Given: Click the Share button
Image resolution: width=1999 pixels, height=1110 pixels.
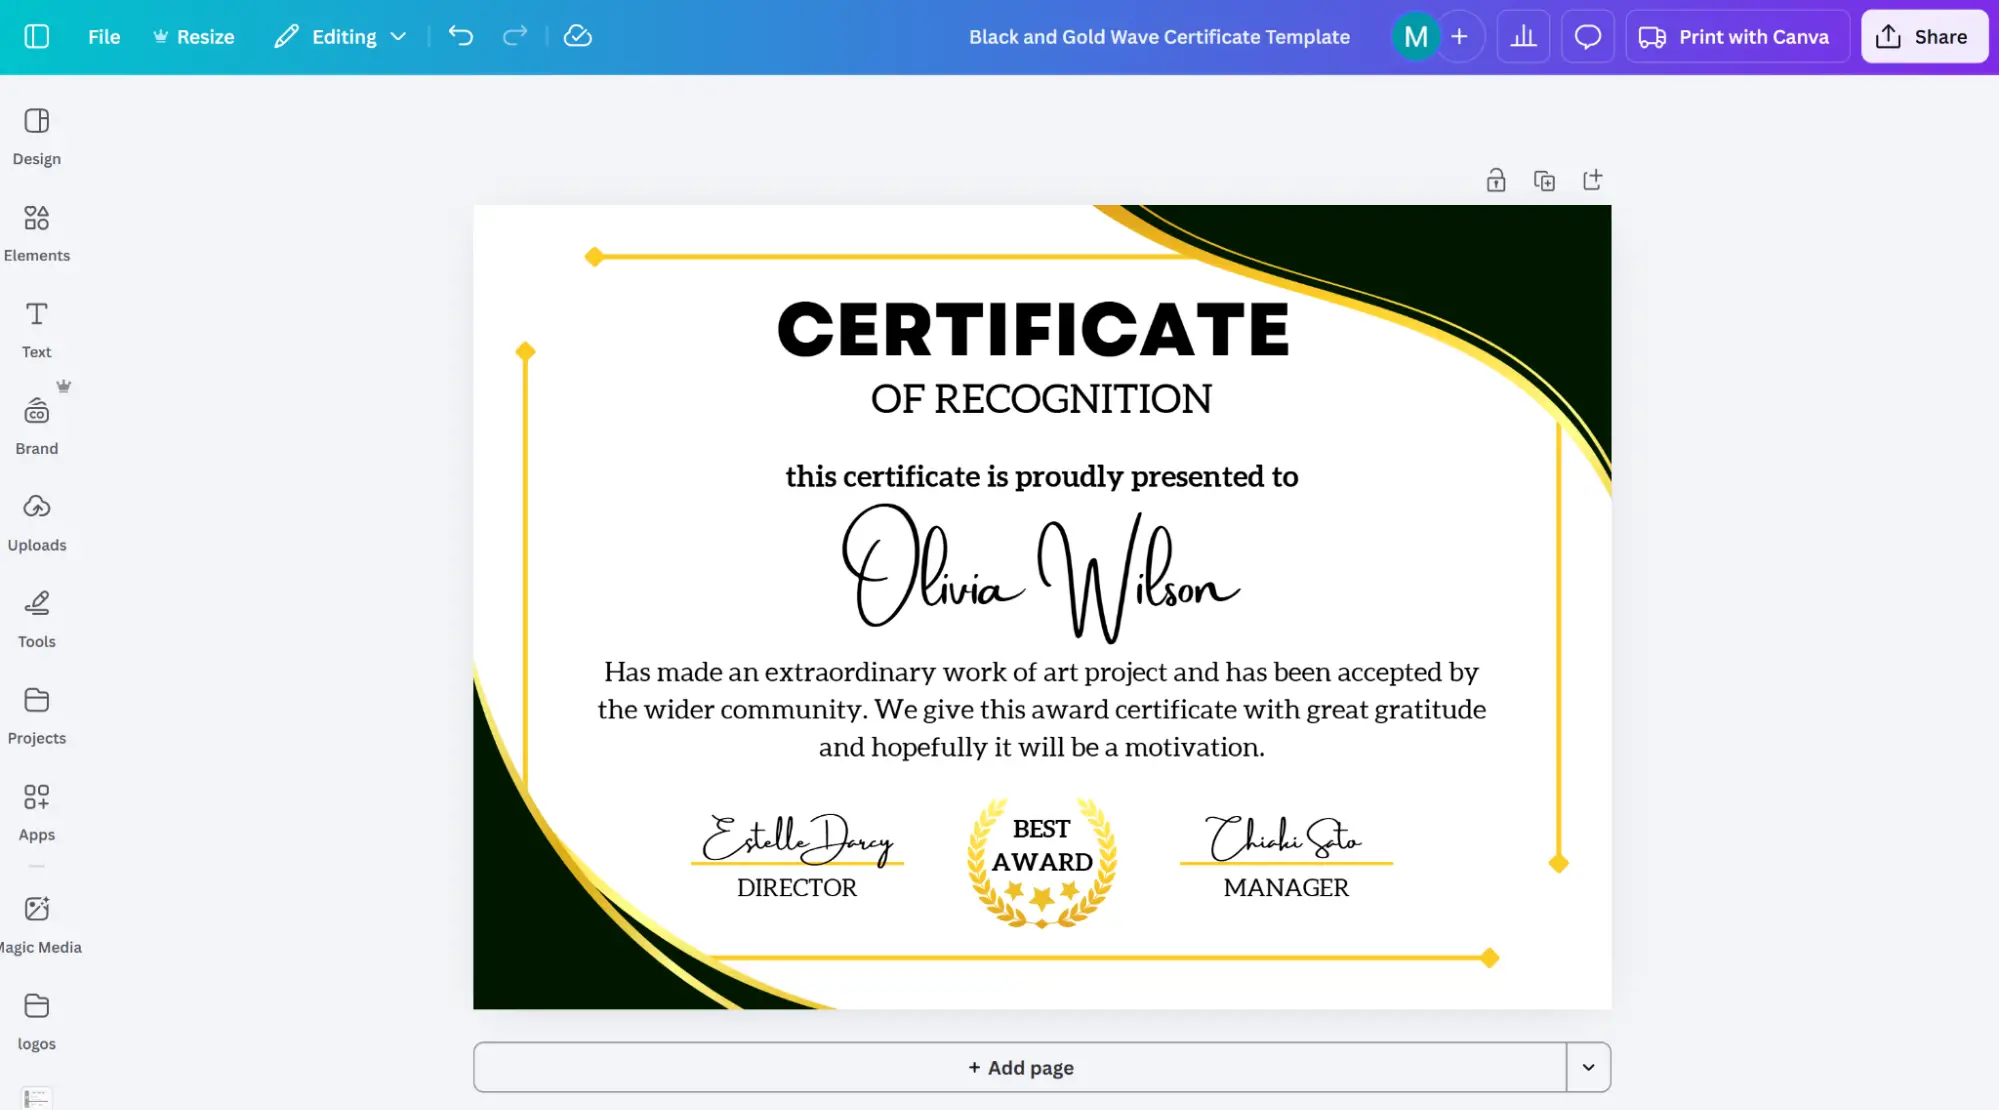Looking at the screenshot, I should click(1923, 36).
